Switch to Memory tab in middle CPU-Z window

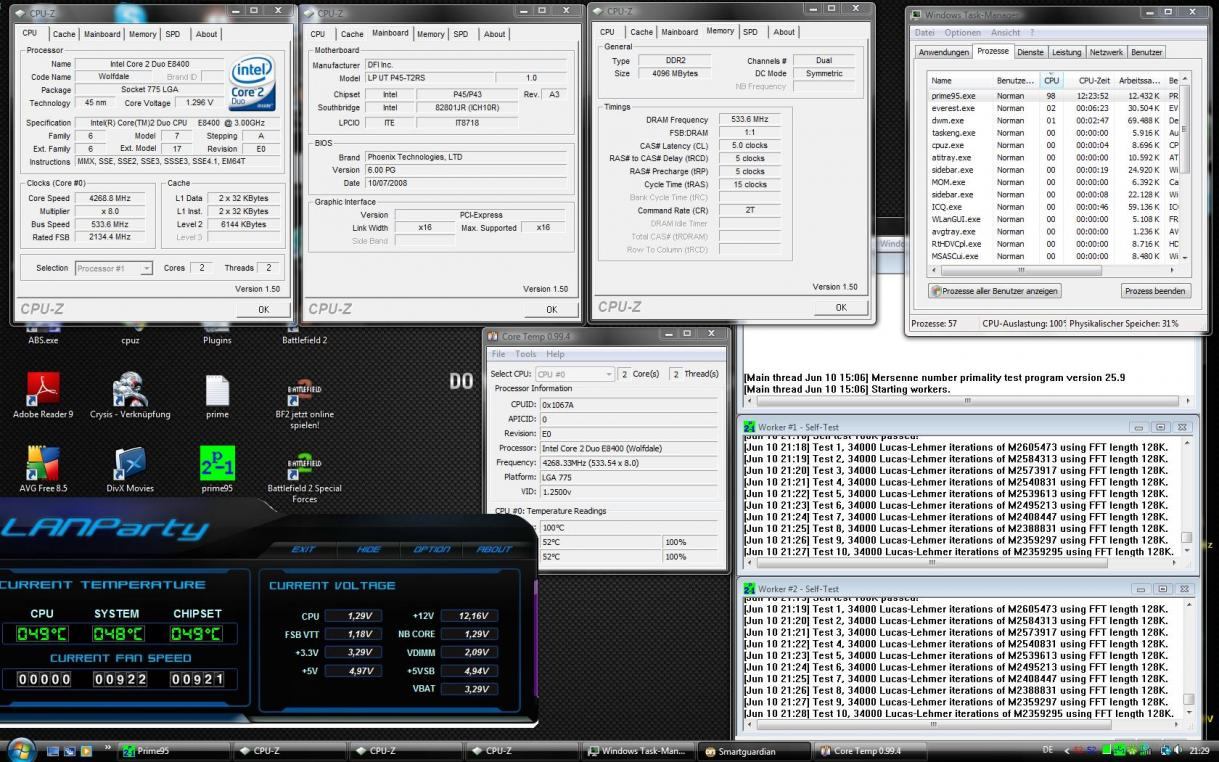click(x=431, y=34)
